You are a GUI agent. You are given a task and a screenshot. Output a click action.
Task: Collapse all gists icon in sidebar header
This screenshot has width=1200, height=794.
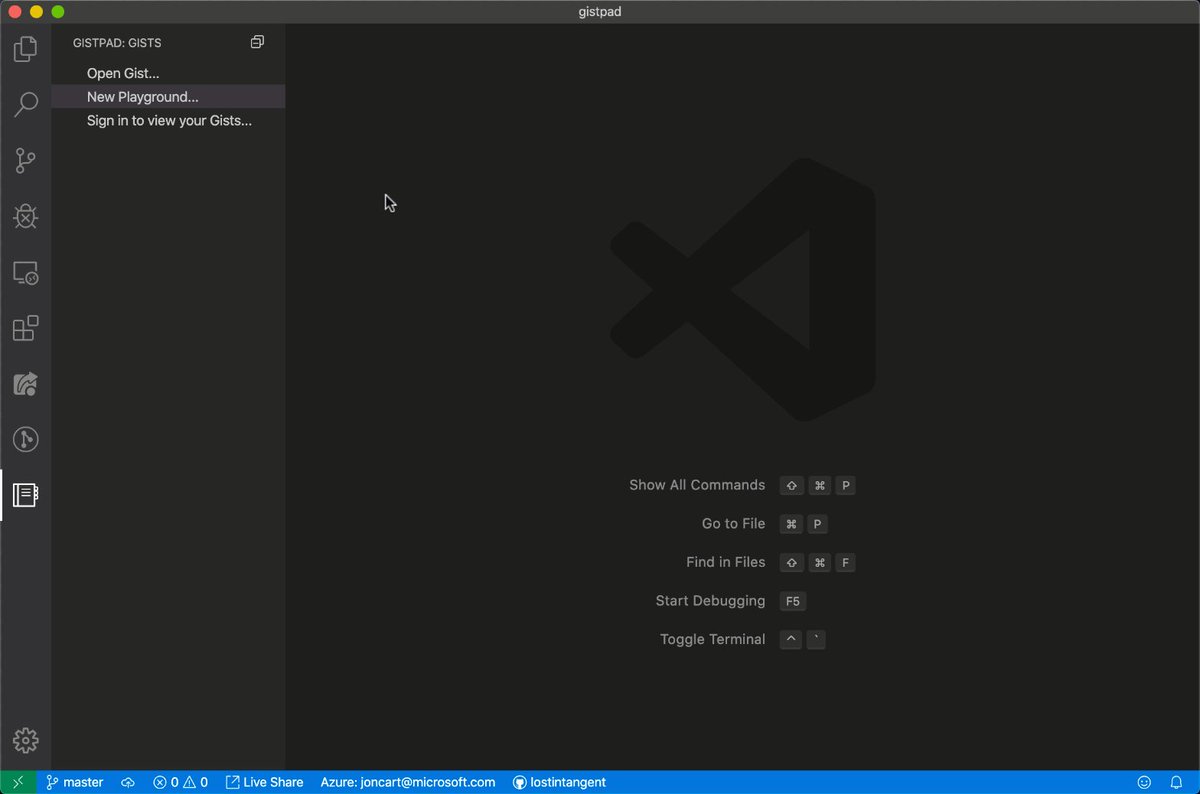pyautogui.click(x=257, y=42)
